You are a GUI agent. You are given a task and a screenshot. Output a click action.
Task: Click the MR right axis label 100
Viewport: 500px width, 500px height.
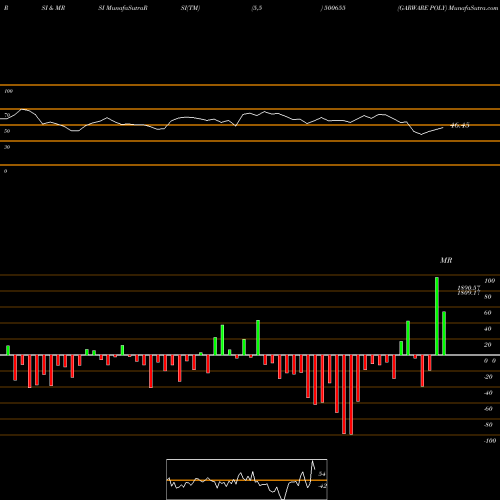tap(489, 281)
